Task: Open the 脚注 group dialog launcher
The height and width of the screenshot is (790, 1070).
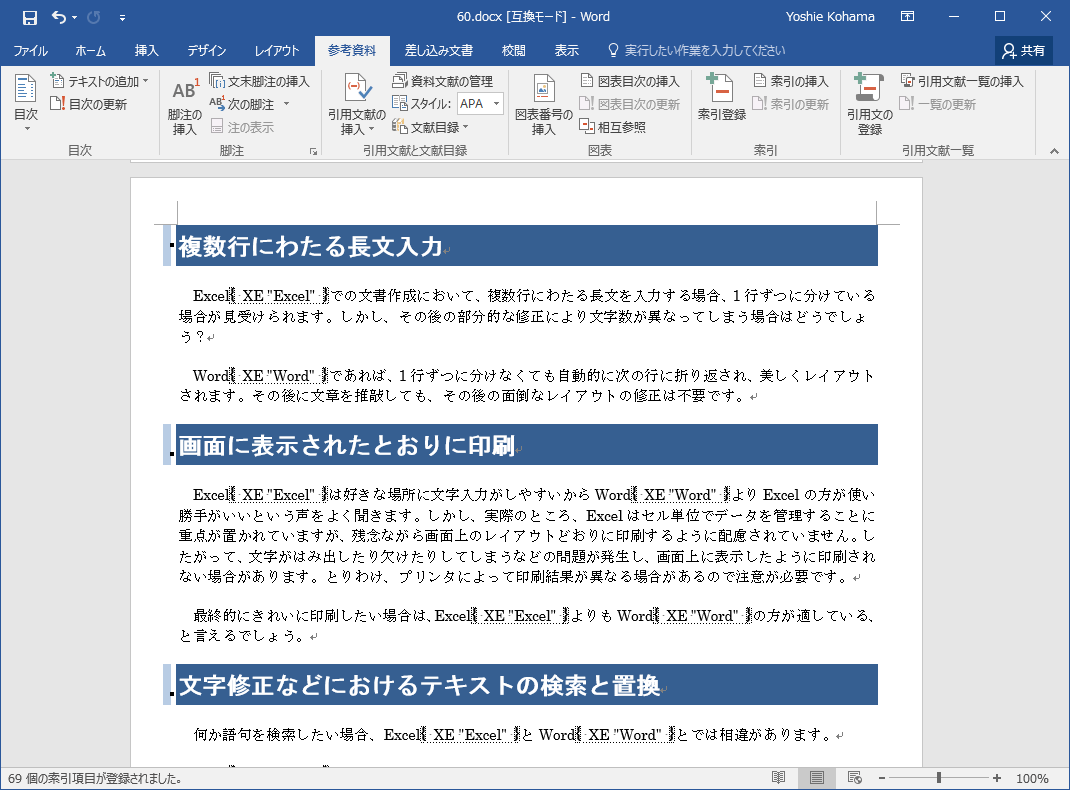Action: click(x=313, y=151)
